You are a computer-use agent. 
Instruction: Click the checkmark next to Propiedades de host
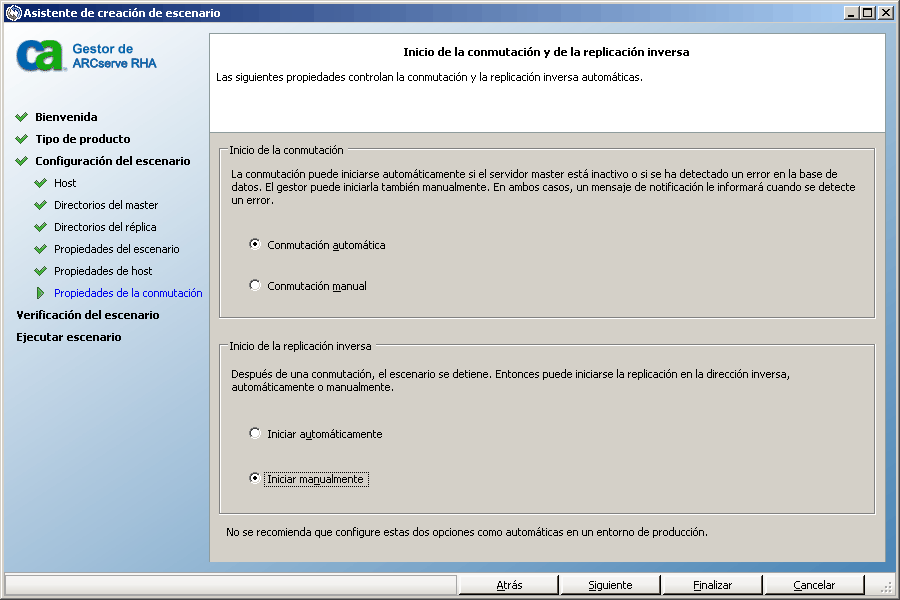coord(40,271)
